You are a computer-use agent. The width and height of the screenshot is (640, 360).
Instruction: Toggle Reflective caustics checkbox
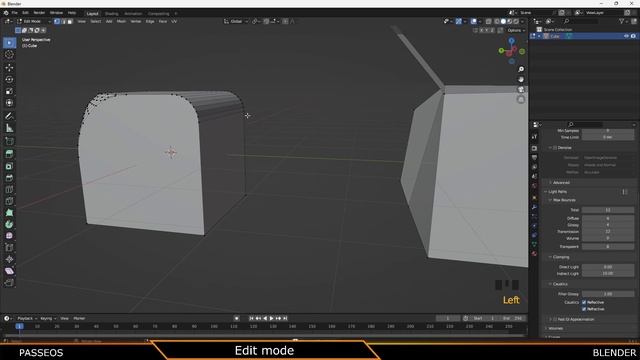[x=584, y=302]
